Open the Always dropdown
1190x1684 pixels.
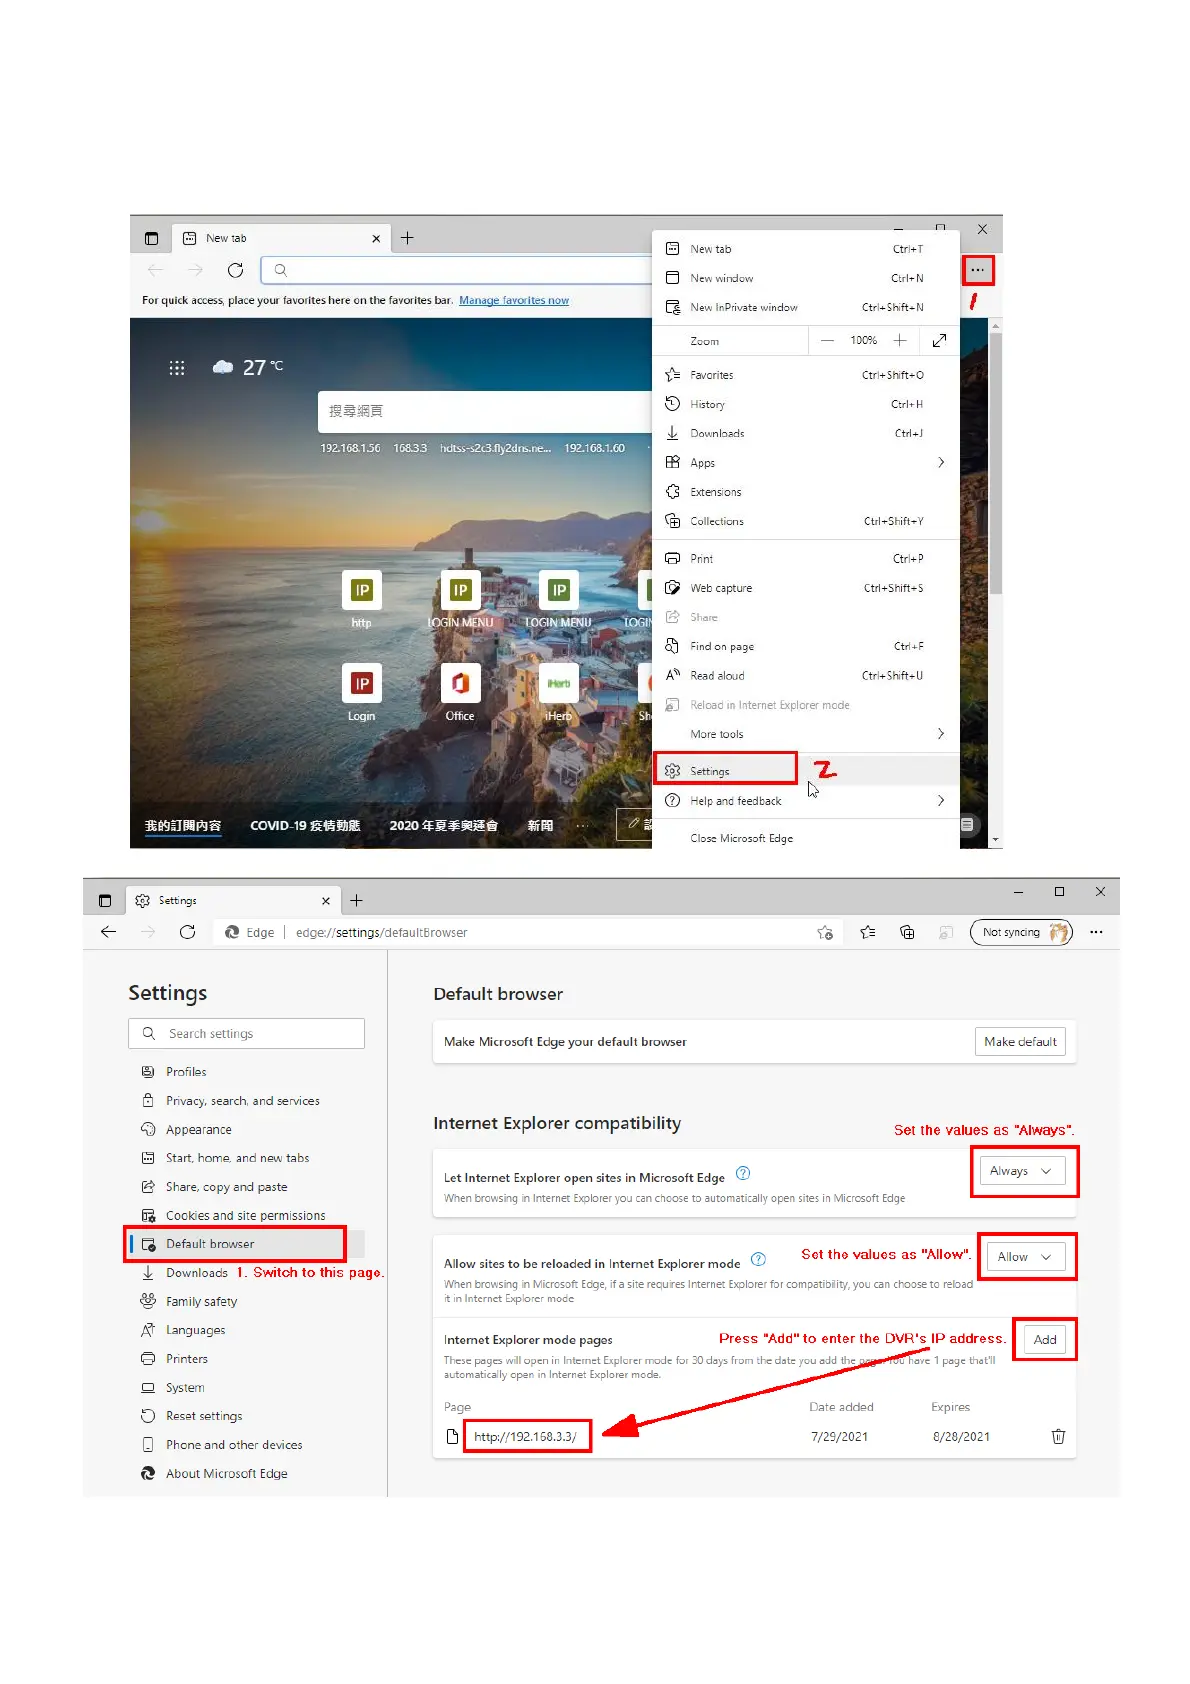(1021, 1171)
